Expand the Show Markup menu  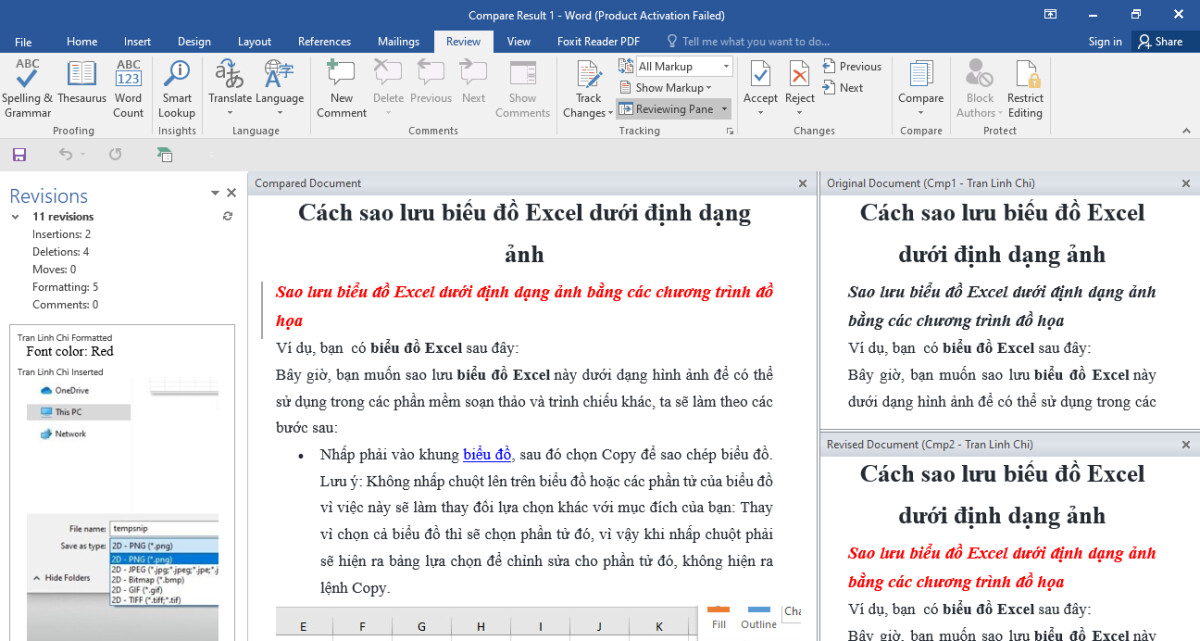666,88
